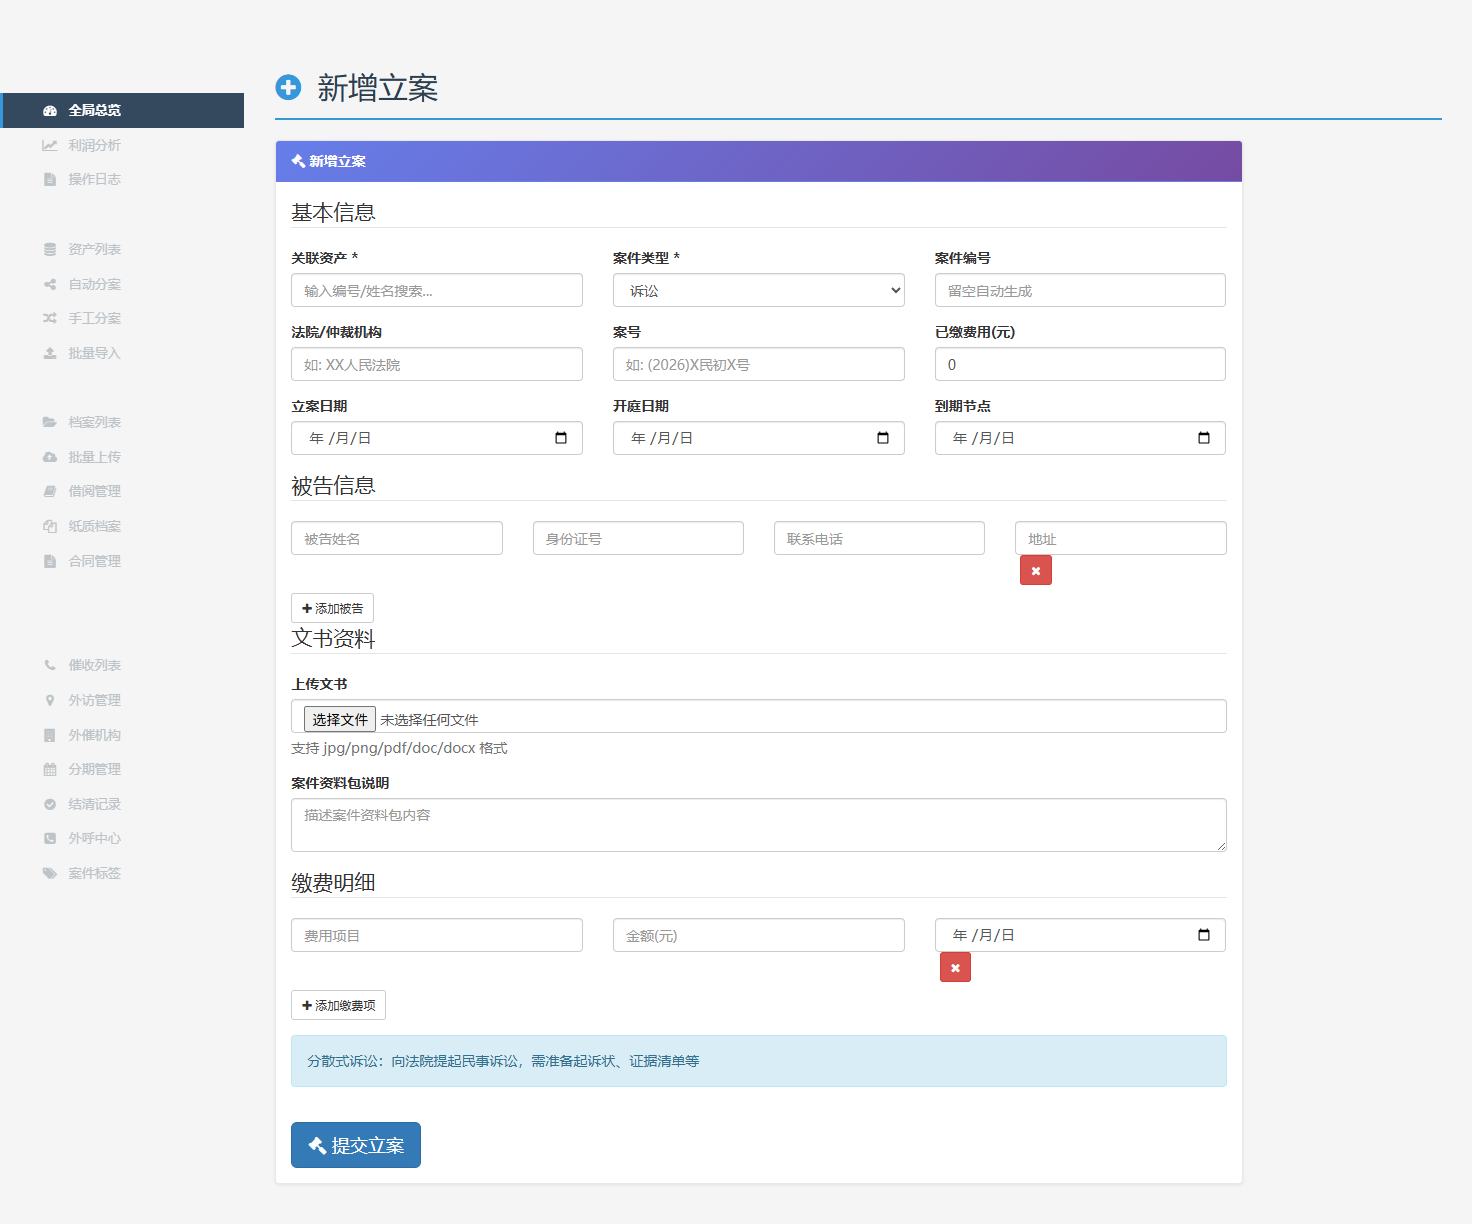
Task: Focus the 已缴费用(元) input field
Action: click(1080, 364)
